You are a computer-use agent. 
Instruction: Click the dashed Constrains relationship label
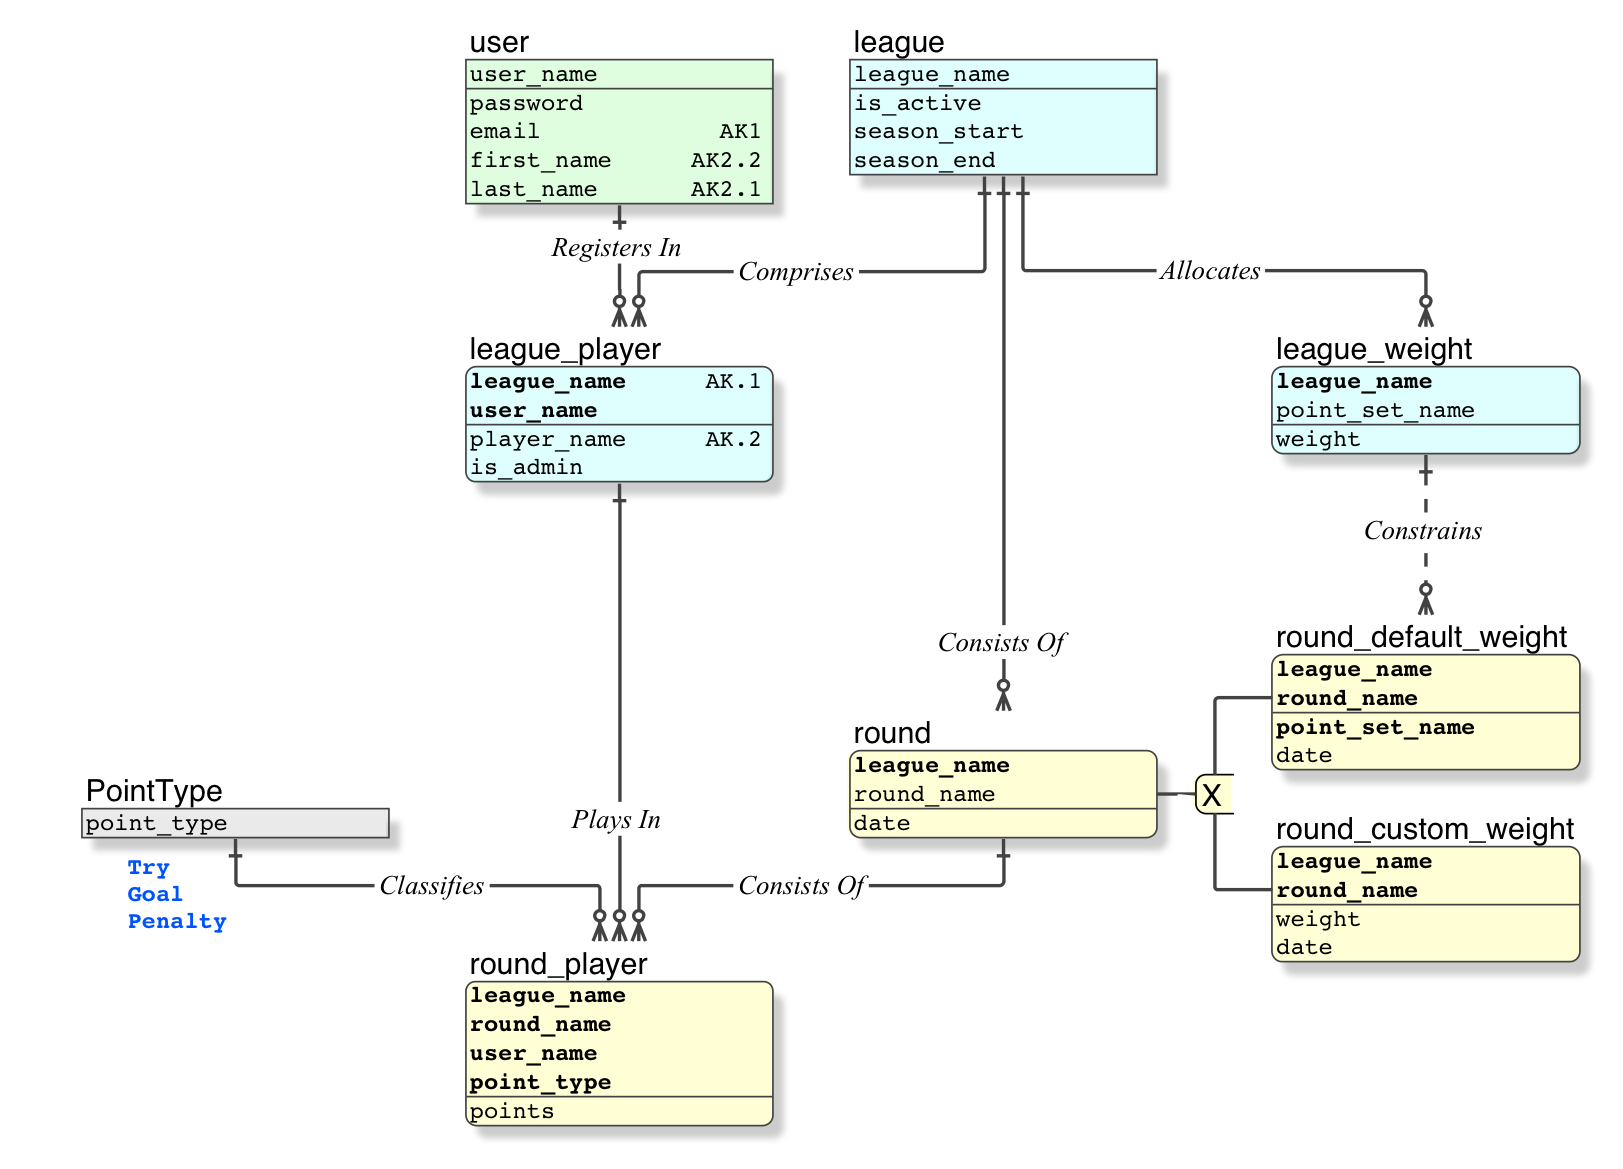pos(1423,531)
